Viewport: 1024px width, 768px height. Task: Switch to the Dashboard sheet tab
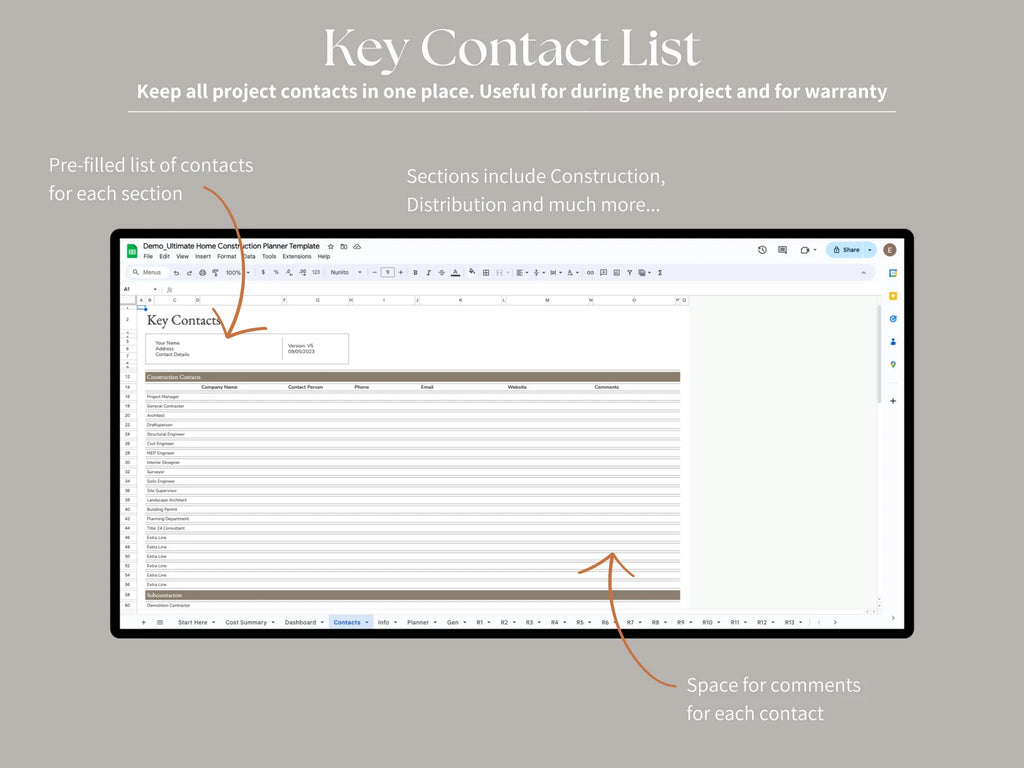(x=301, y=622)
